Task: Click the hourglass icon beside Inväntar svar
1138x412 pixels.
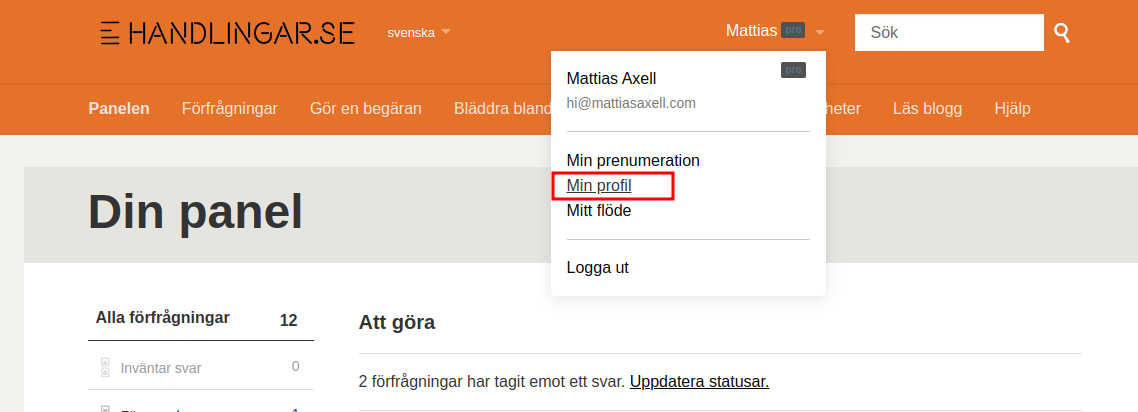Action: (x=105, y=367)
